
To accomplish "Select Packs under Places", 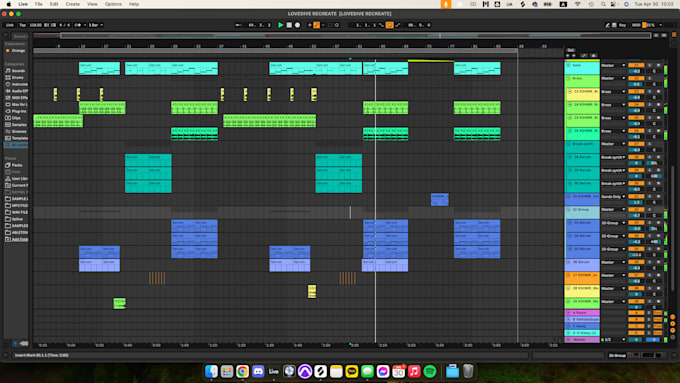I will click(x=17, y=165).
